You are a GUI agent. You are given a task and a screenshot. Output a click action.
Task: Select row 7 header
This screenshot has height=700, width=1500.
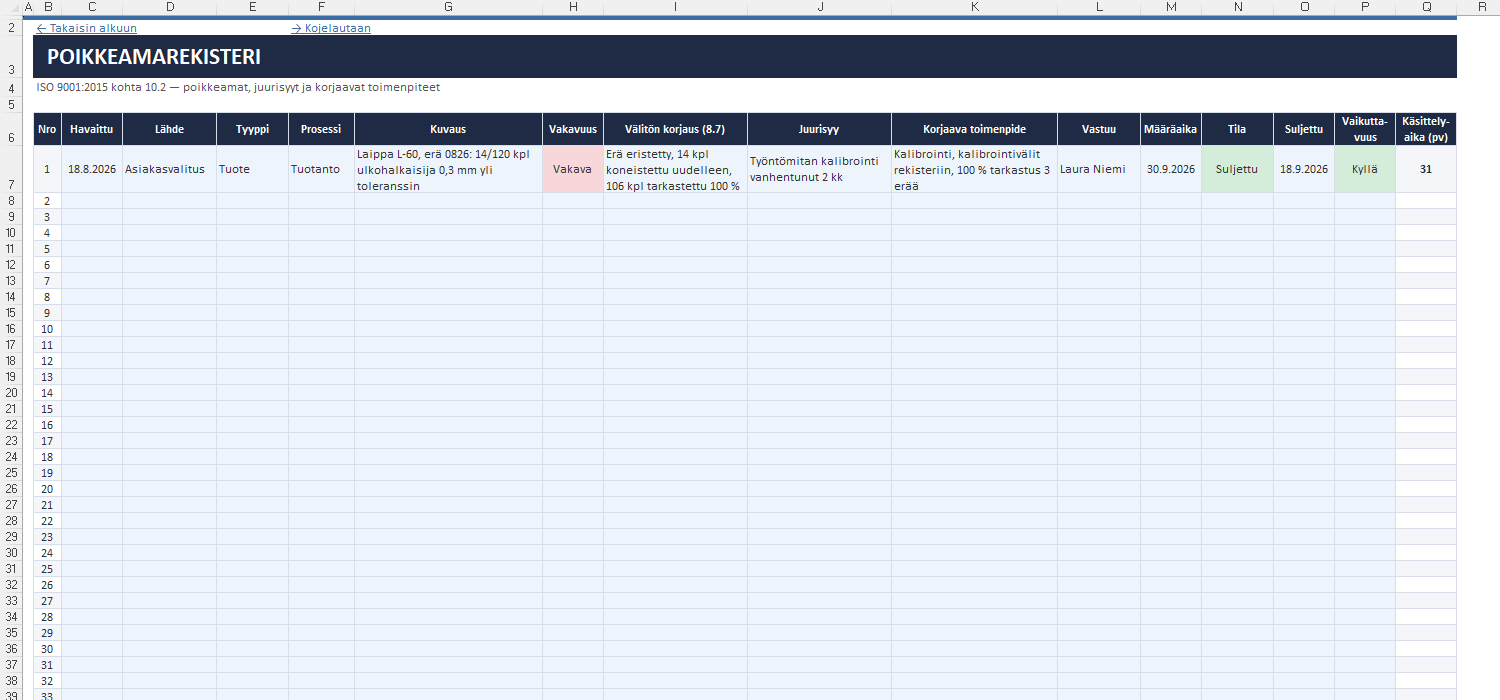(9, 169)
